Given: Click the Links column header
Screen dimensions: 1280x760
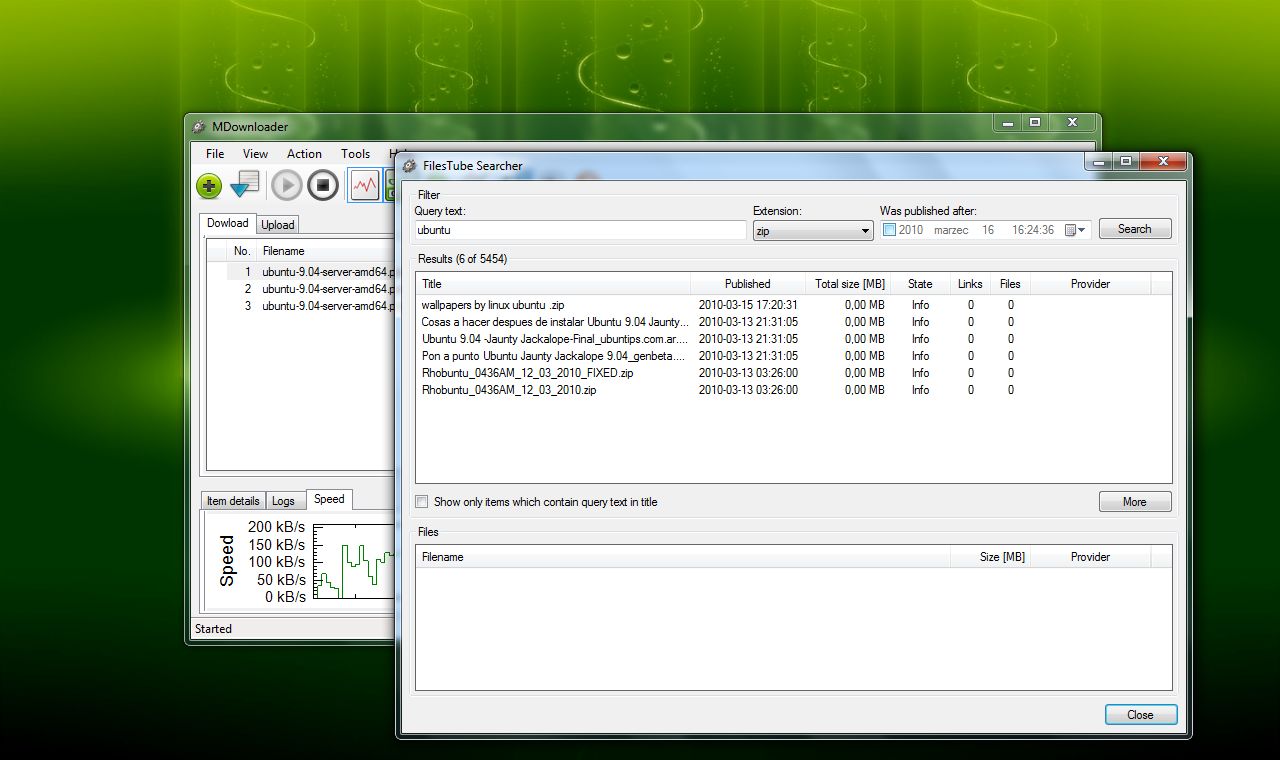Looking at the screenshot, I should 970,284.
